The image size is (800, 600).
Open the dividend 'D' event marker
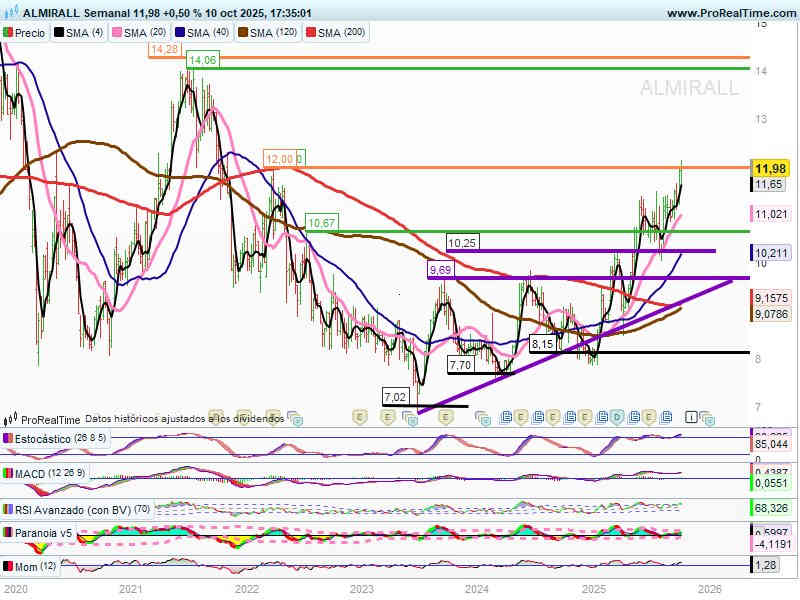pyautogui.click(x=617, y=416)
